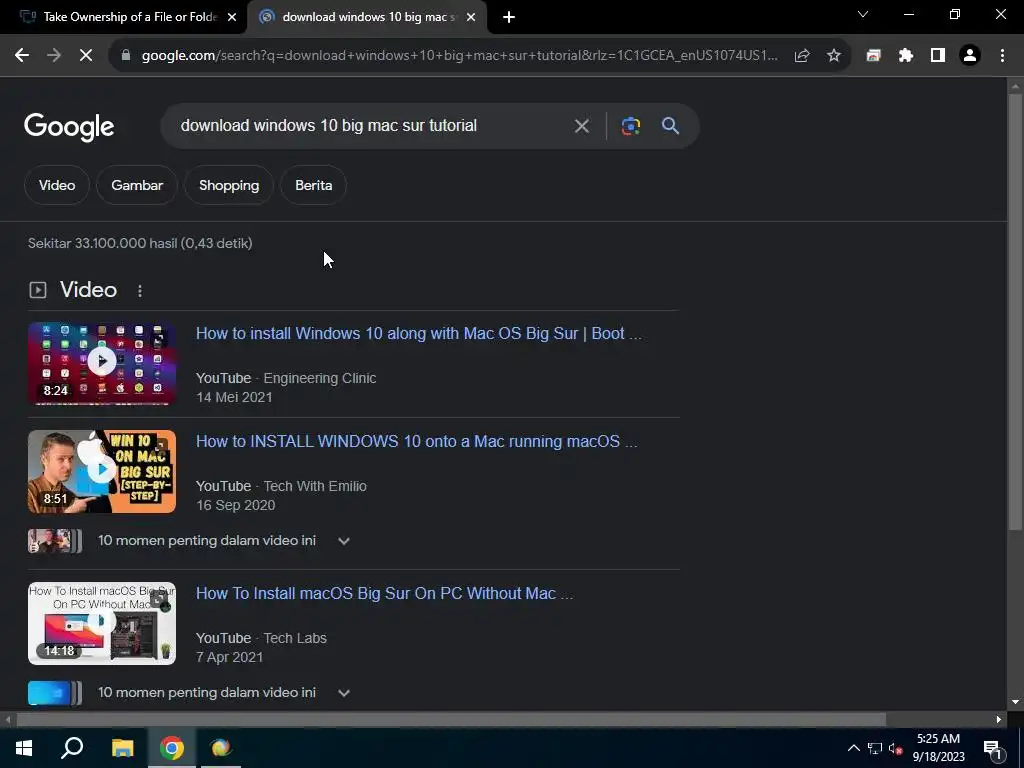Open the Chrome profile avatar
The height and width of the screenshot is (768, 1024).
(970, 56)
